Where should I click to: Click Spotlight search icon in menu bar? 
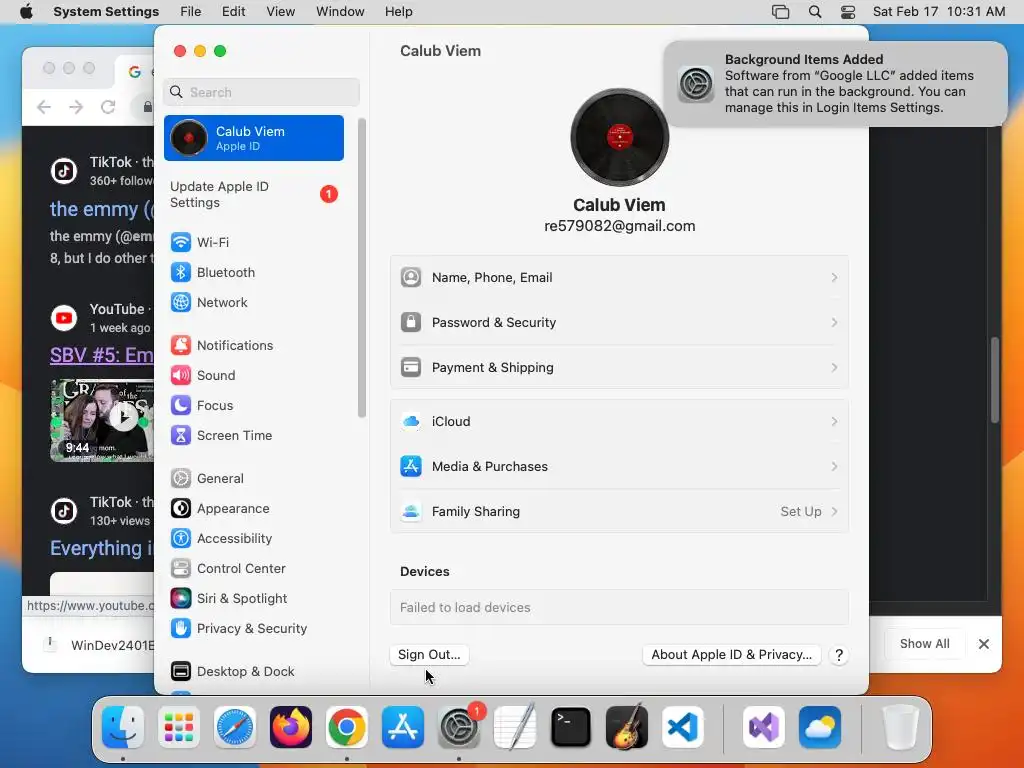pos(815,12)
